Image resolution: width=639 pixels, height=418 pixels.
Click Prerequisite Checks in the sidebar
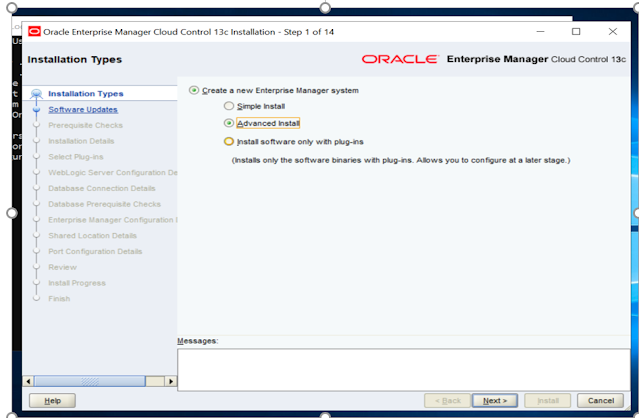point(85,125)
